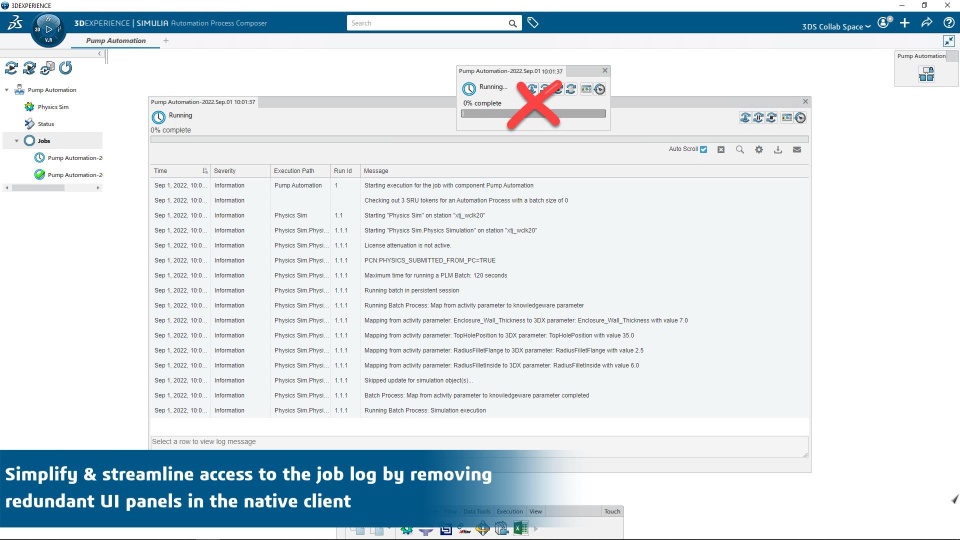Image resolution: width=960 pixels, height=540 pixels.
Task: Open the help question mark icon
Action: point(948,23)
